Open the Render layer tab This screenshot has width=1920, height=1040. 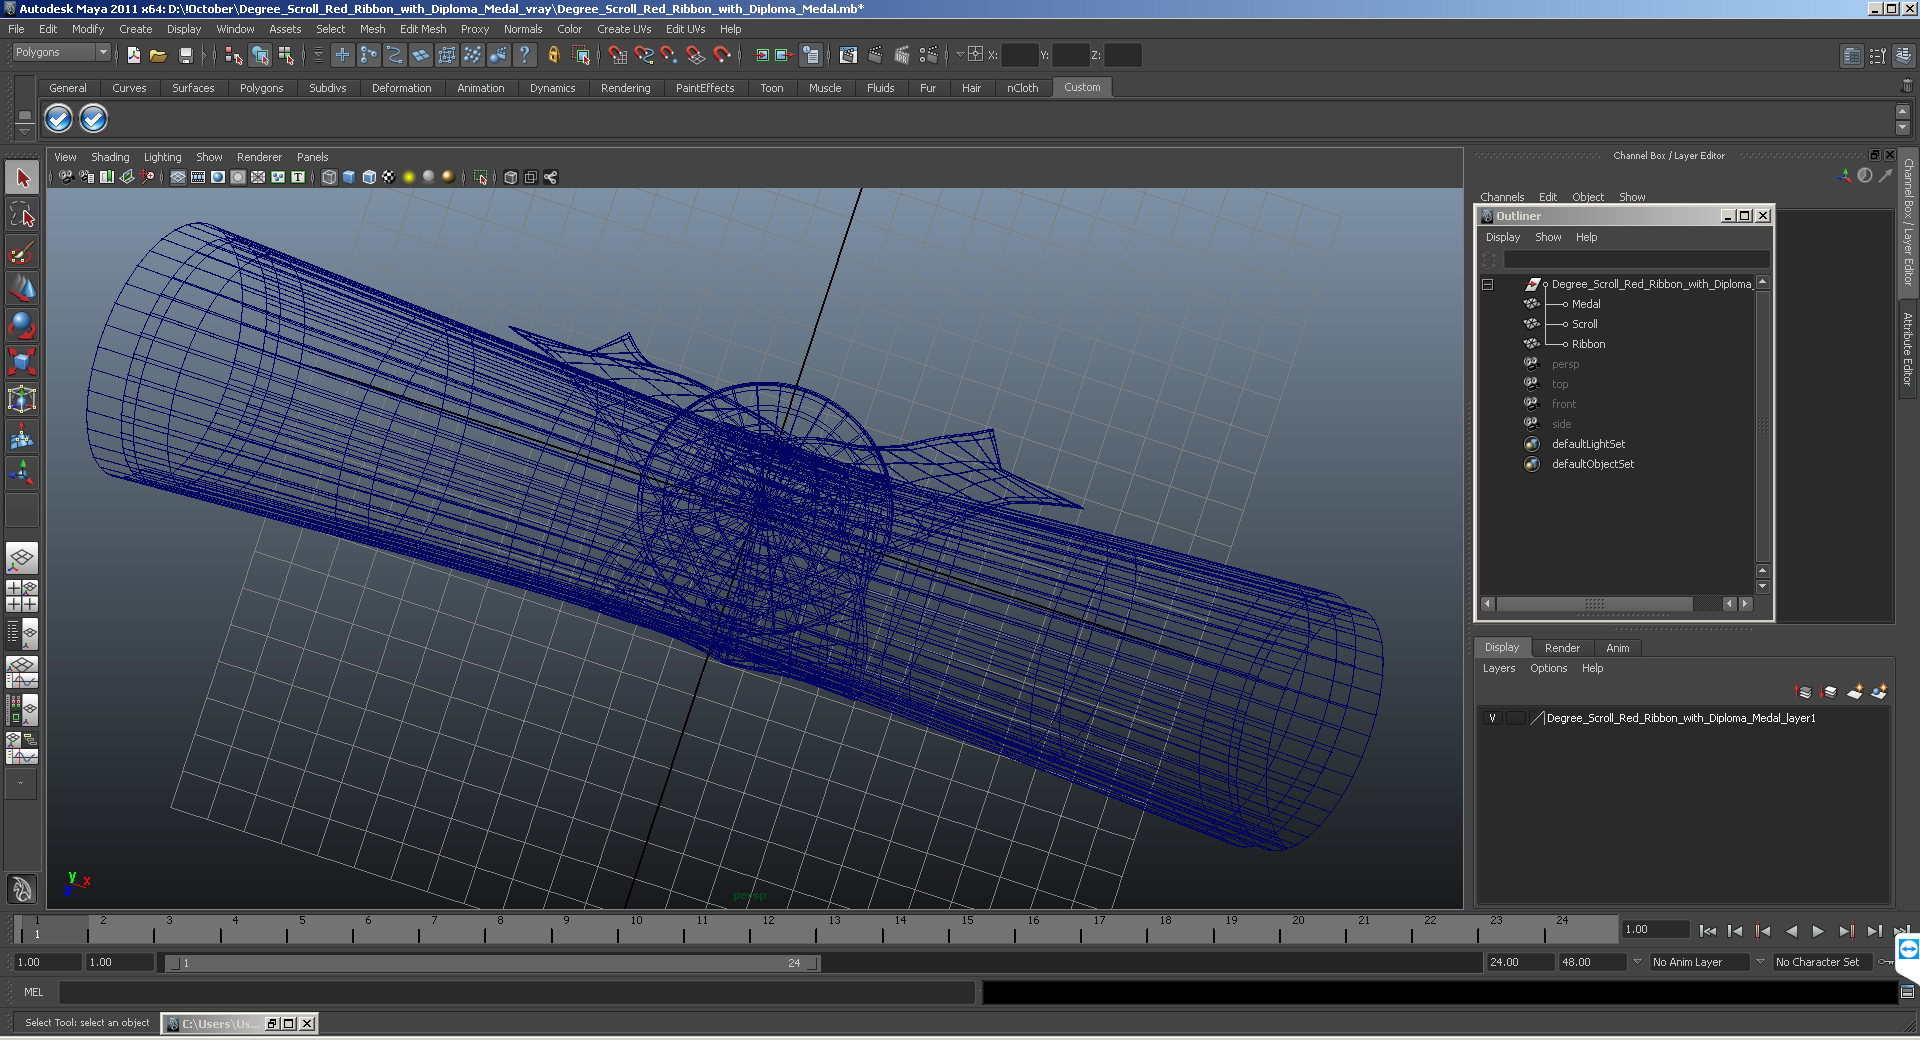click(x=1562, y=648)
